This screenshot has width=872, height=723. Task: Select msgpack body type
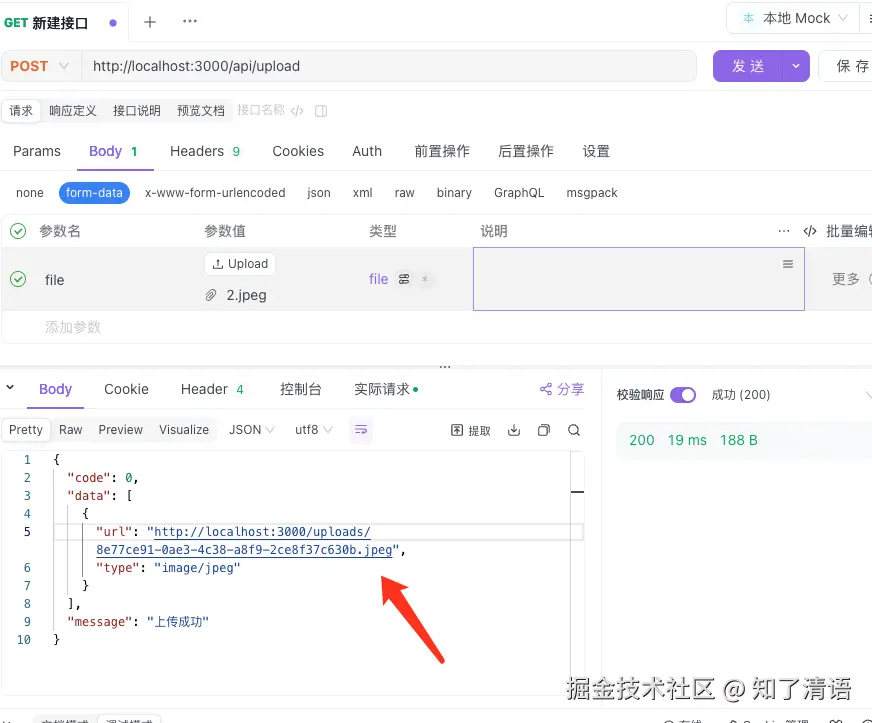click(x=592, y=193)
